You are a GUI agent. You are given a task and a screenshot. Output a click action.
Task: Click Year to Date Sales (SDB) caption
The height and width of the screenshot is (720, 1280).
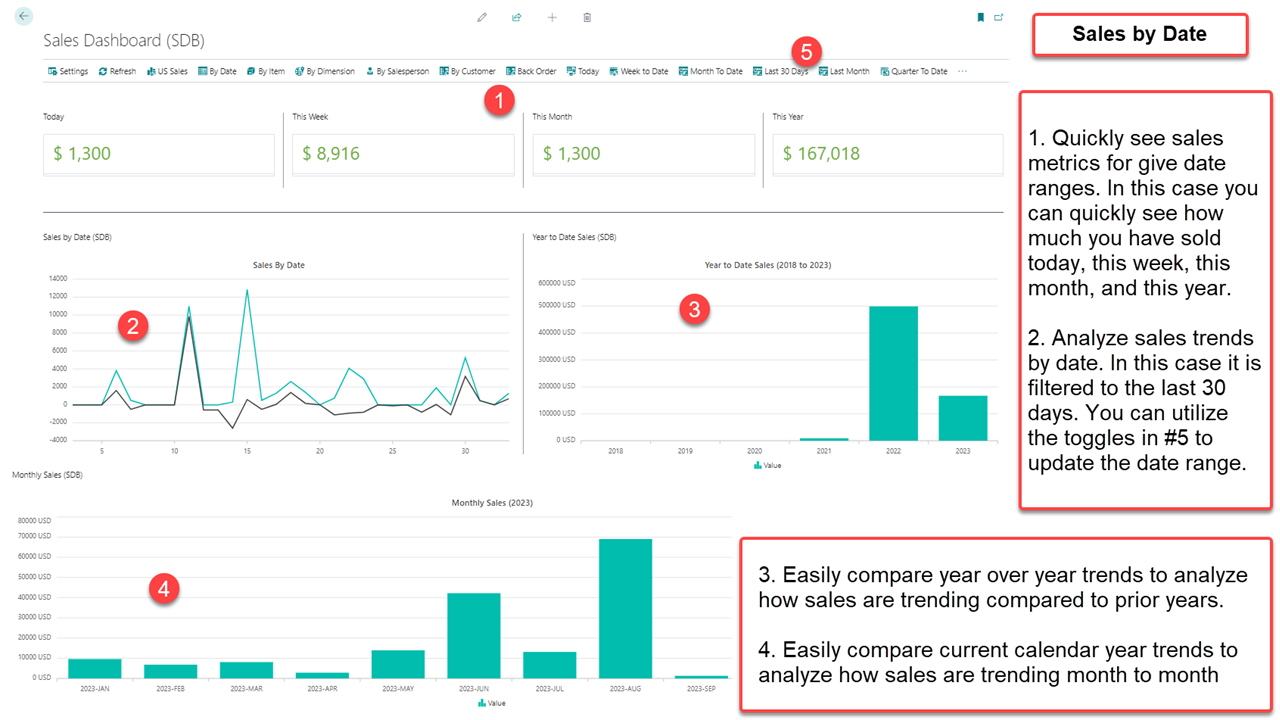[574, 237]
